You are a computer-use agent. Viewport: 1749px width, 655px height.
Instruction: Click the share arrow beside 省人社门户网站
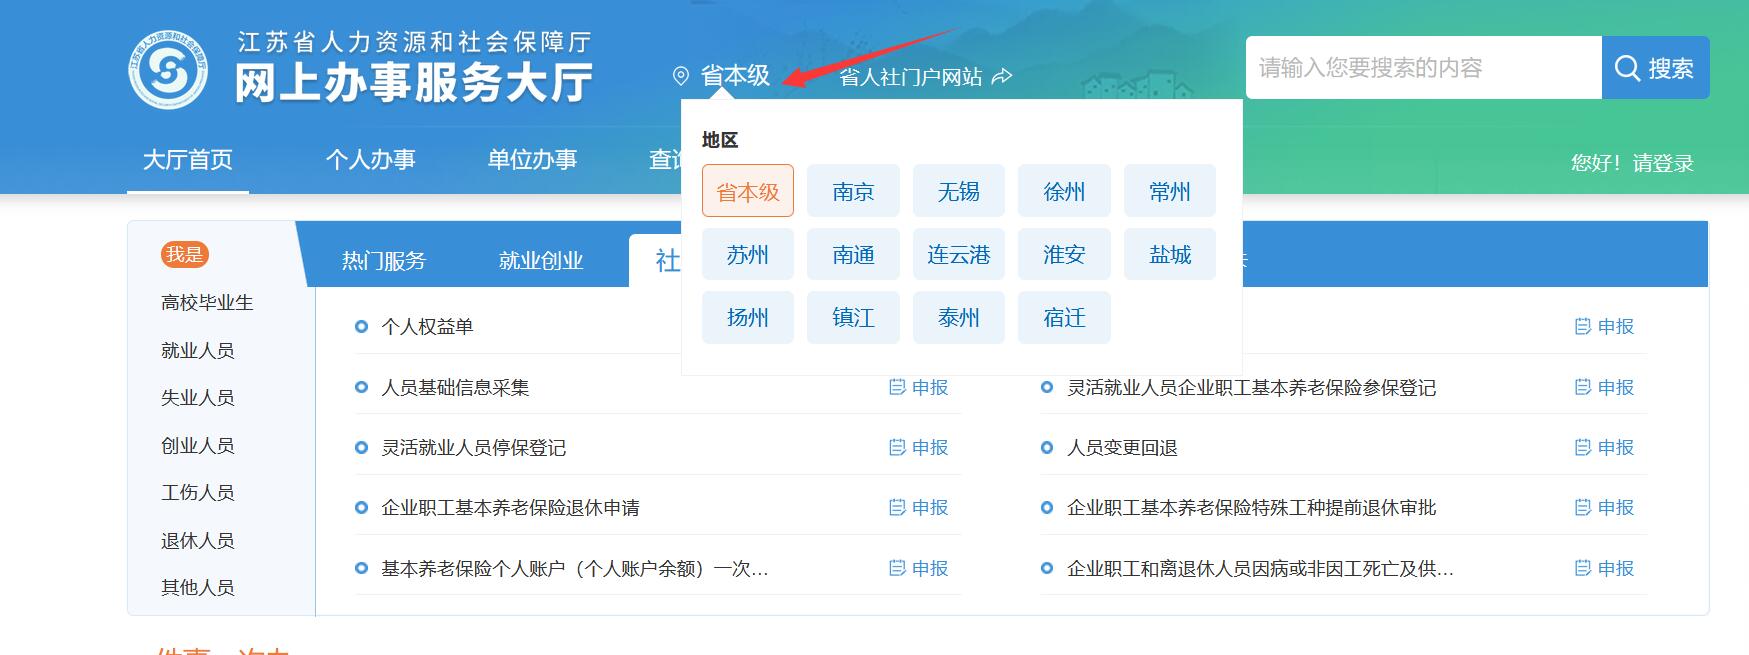(x=1002, y=76)
